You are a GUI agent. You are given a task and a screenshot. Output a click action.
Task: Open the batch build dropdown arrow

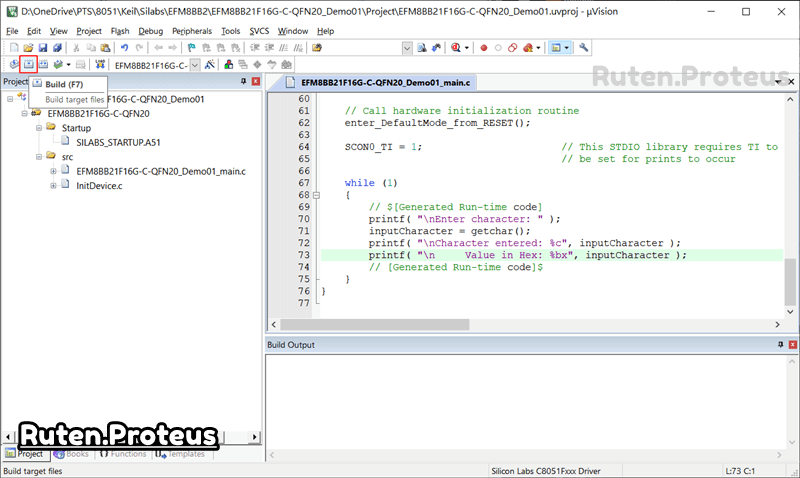click(68, 65)
